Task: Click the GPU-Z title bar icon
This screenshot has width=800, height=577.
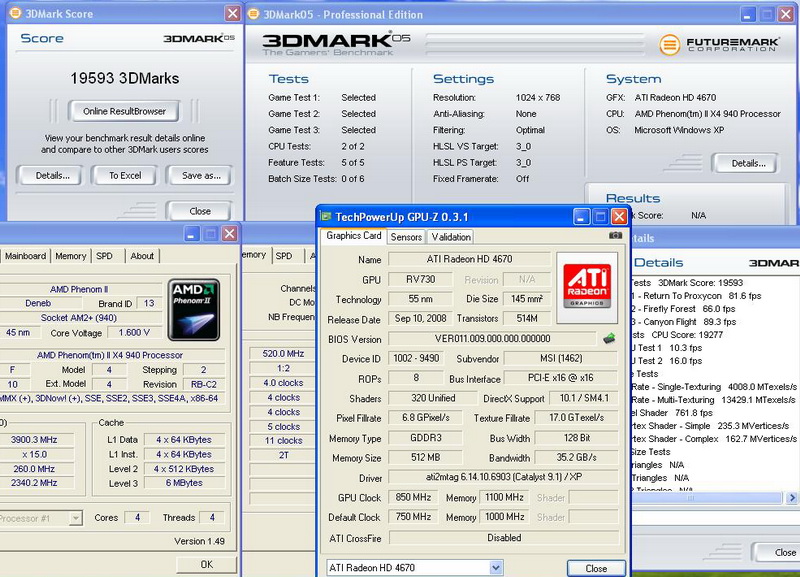Action: click(x=326, y=216)
